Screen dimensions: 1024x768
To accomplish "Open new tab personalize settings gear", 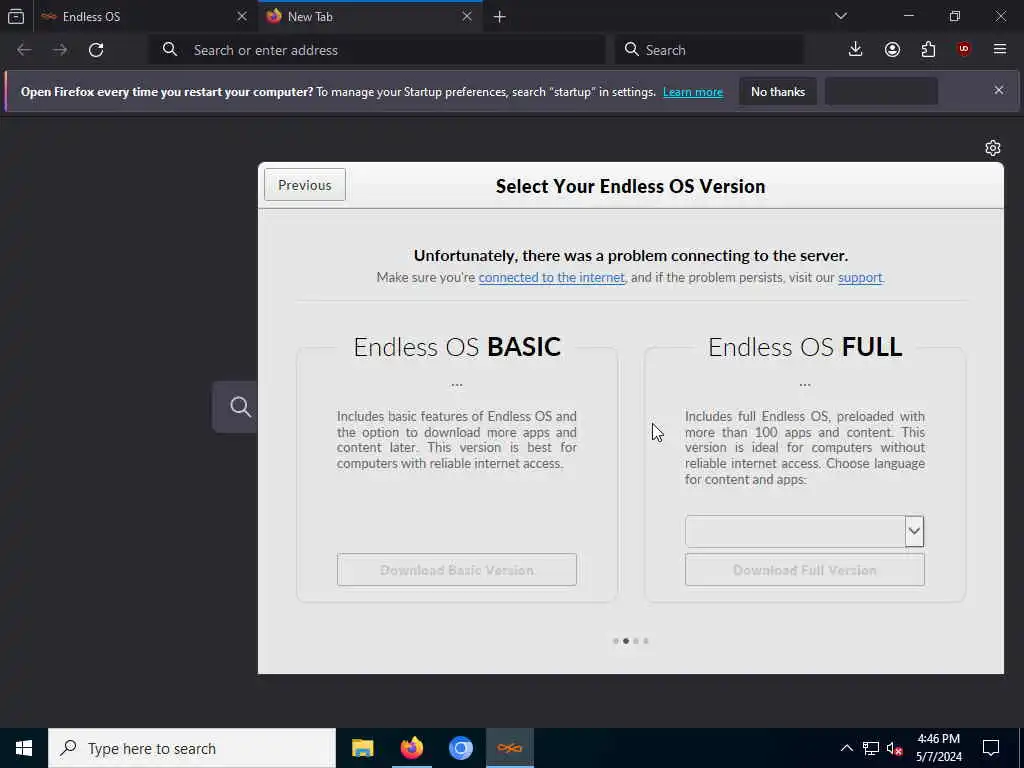I will [993, 148].
